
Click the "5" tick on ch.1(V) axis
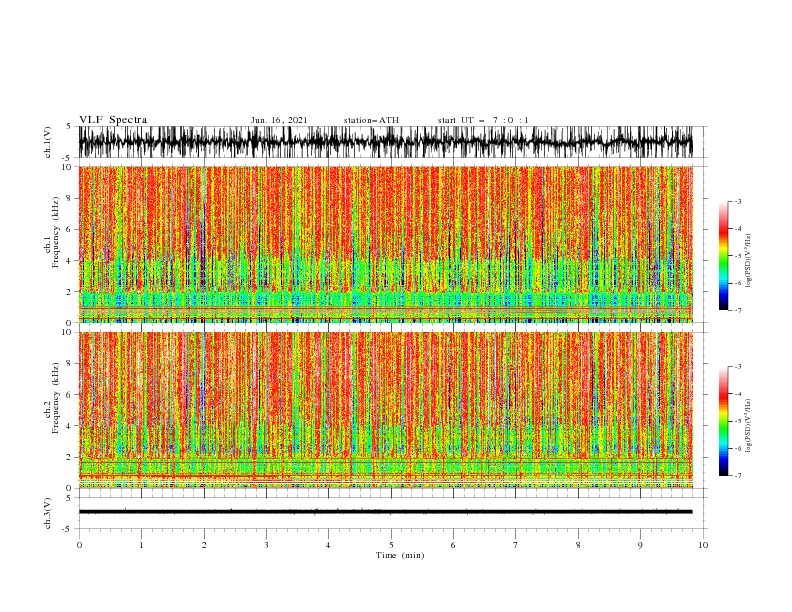click(x=68, y=126)
